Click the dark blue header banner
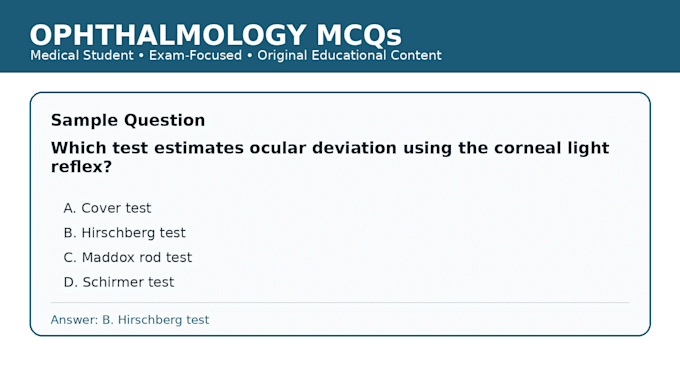 click(340, 36)
